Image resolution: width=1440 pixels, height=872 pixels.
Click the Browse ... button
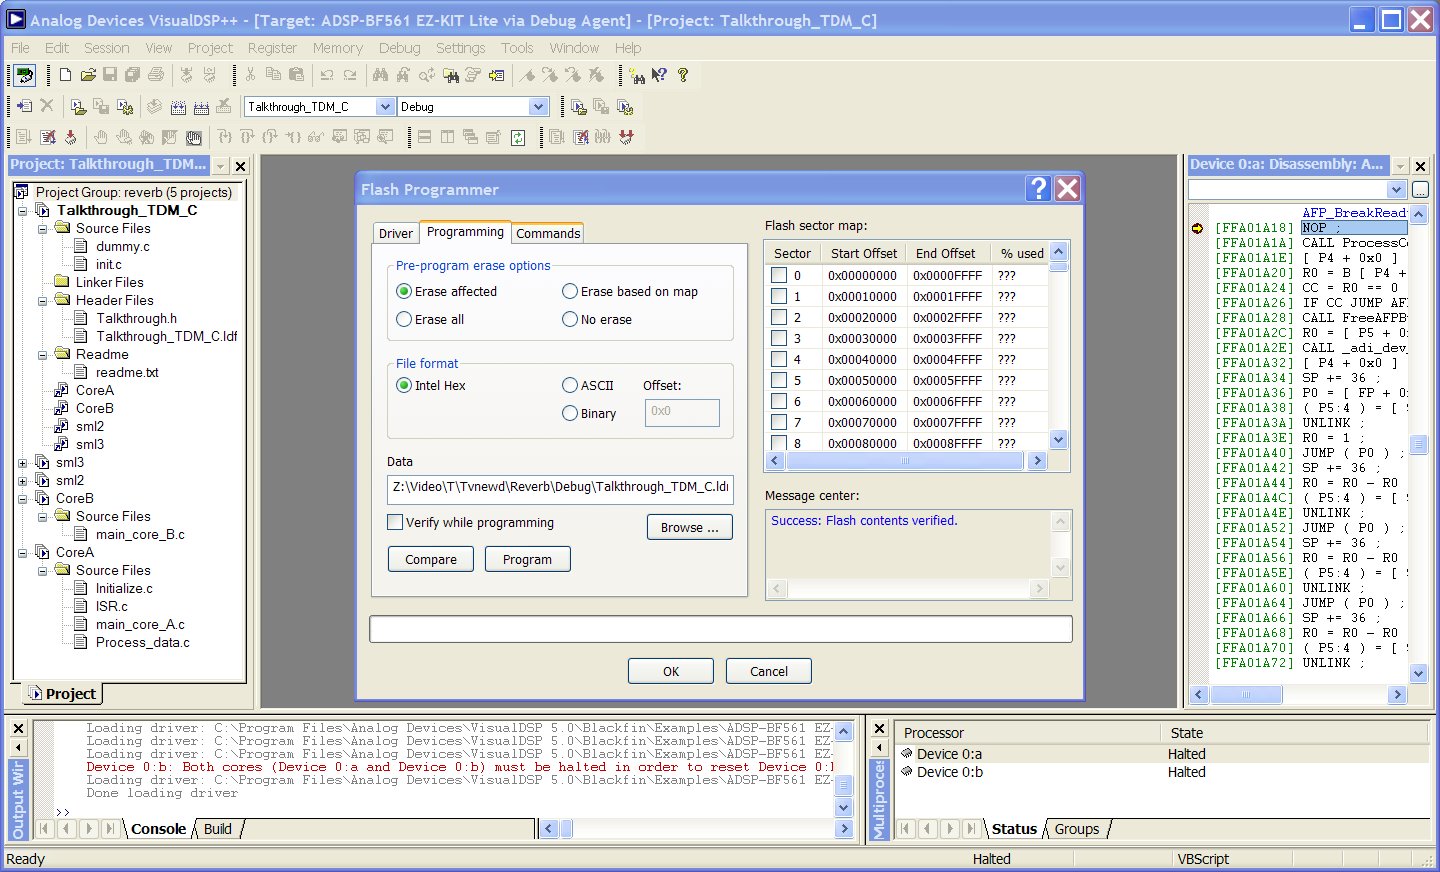pos(689,527)
